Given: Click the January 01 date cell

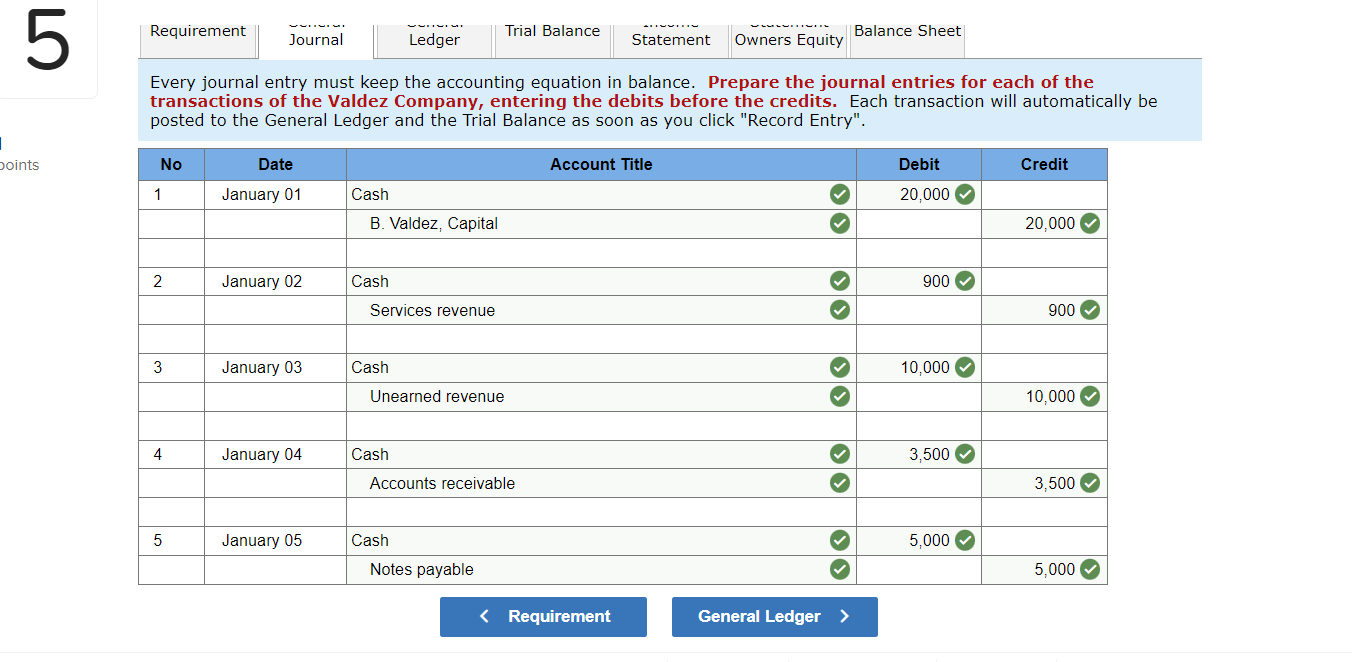Looking at the screenshot, I should [275, 194].
